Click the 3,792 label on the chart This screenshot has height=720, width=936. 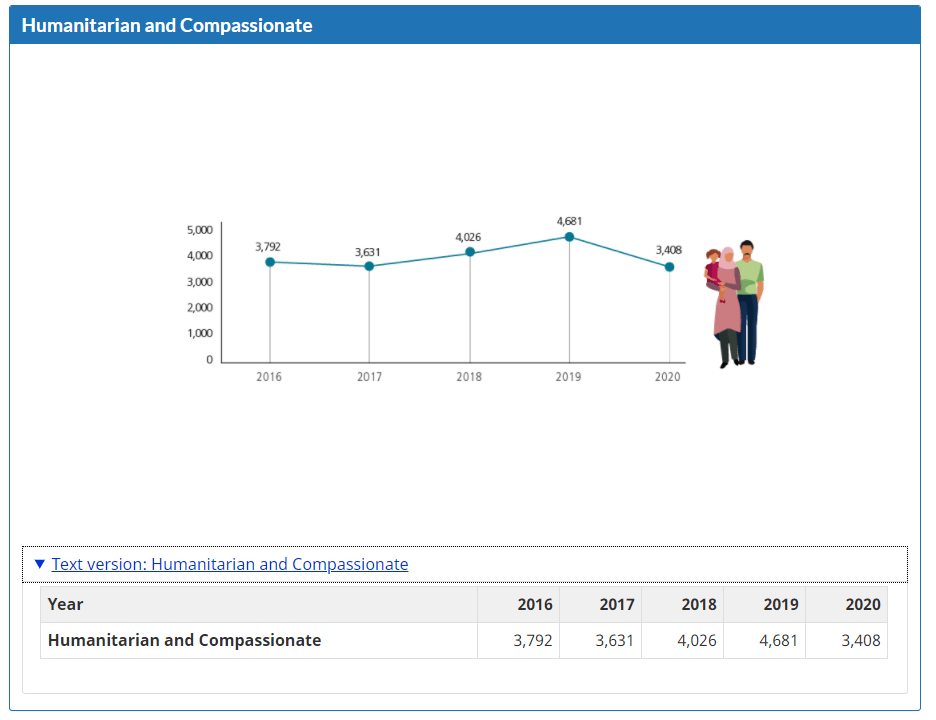click(x=268, y=246)
